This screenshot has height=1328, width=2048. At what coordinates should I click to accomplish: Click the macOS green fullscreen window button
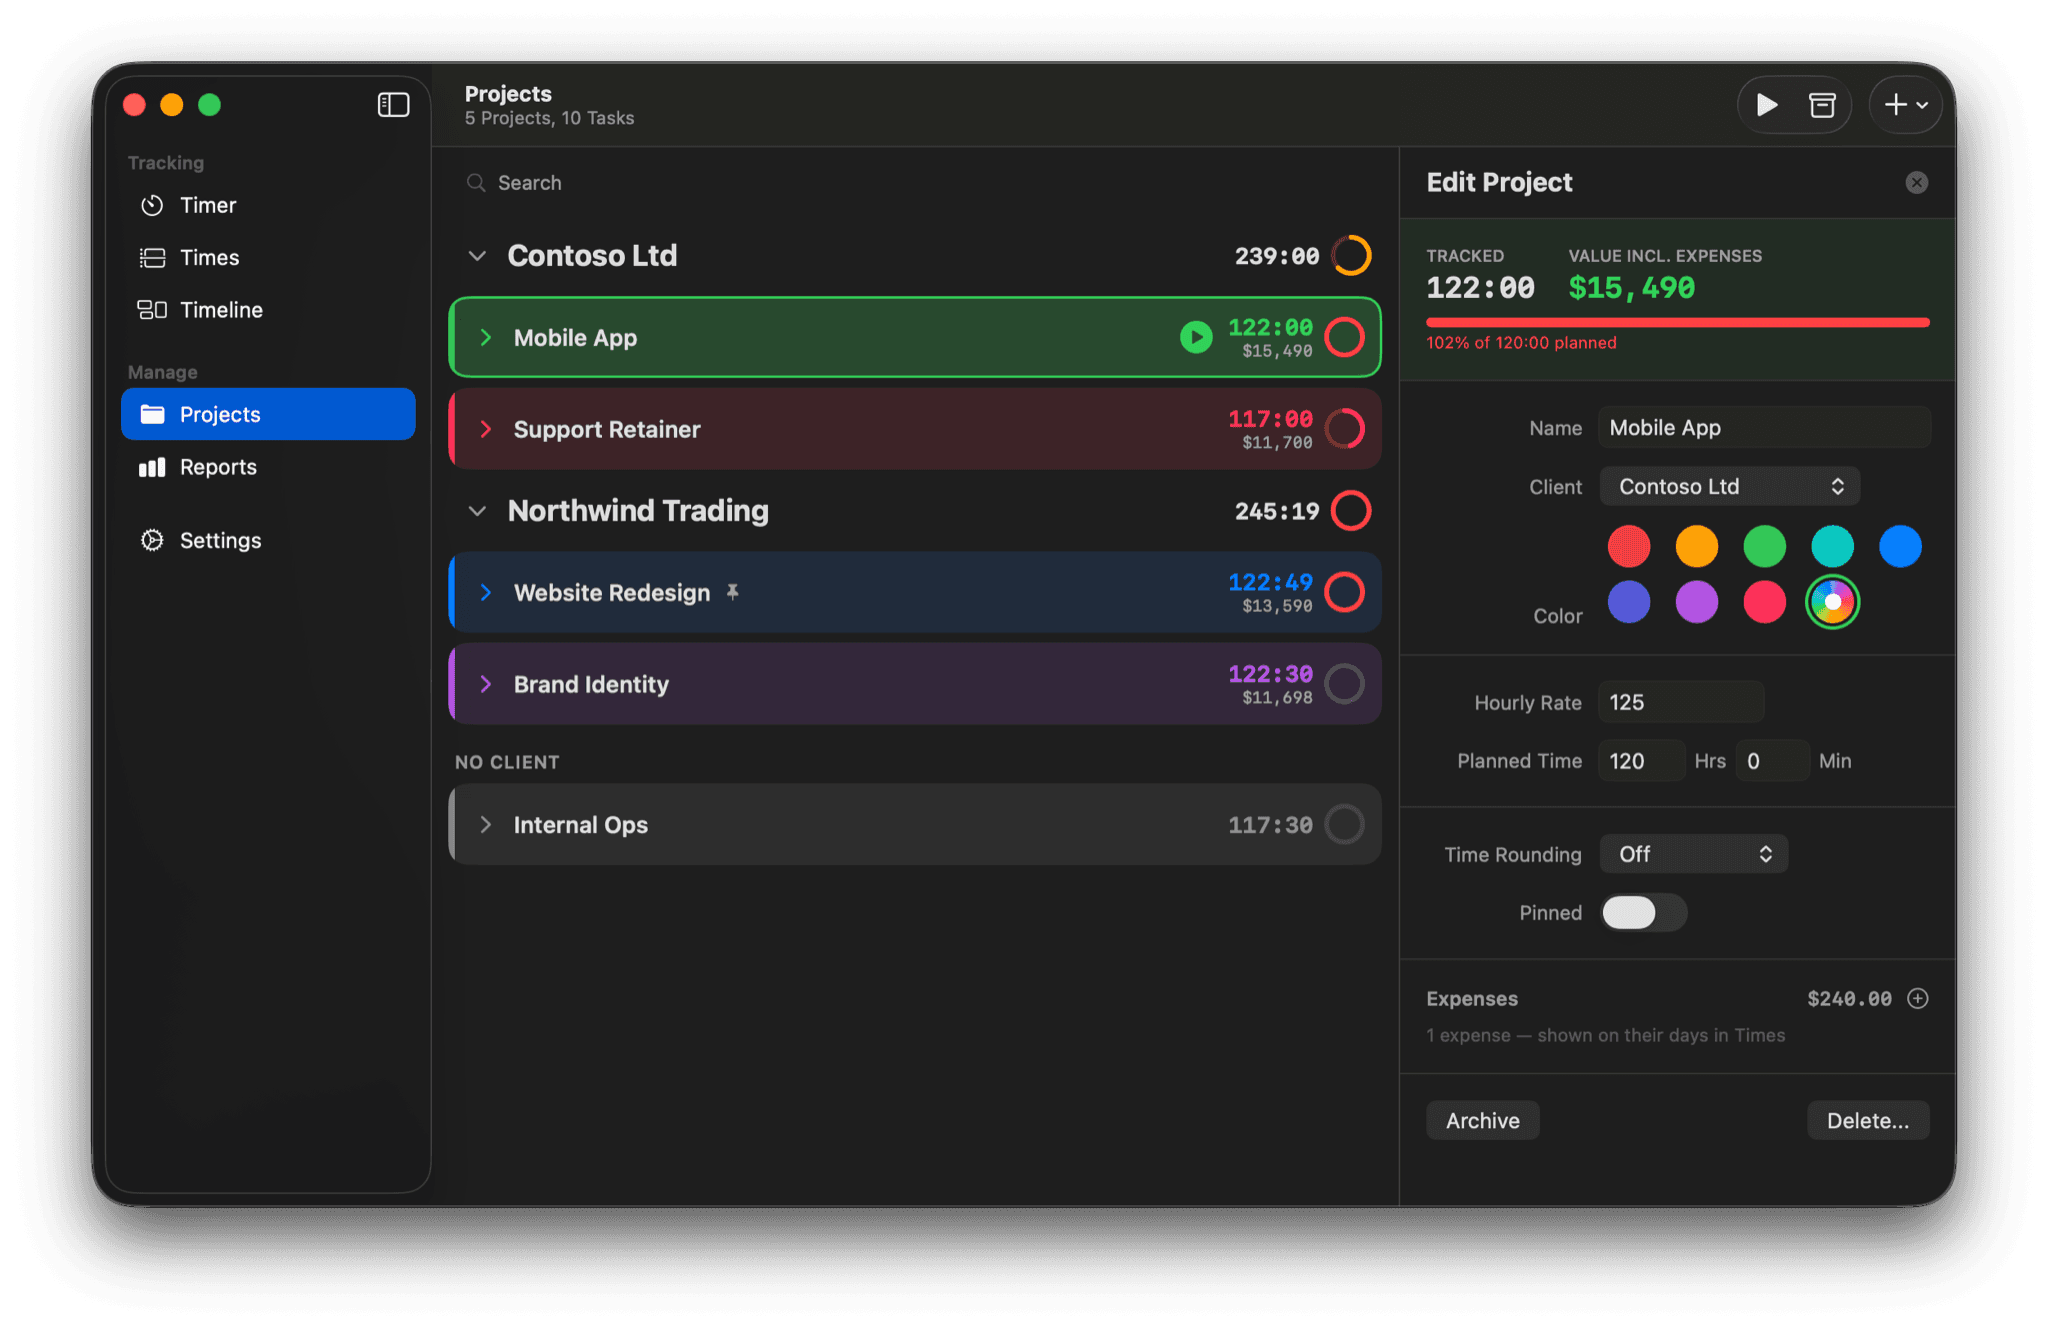(x=209, y=105)
